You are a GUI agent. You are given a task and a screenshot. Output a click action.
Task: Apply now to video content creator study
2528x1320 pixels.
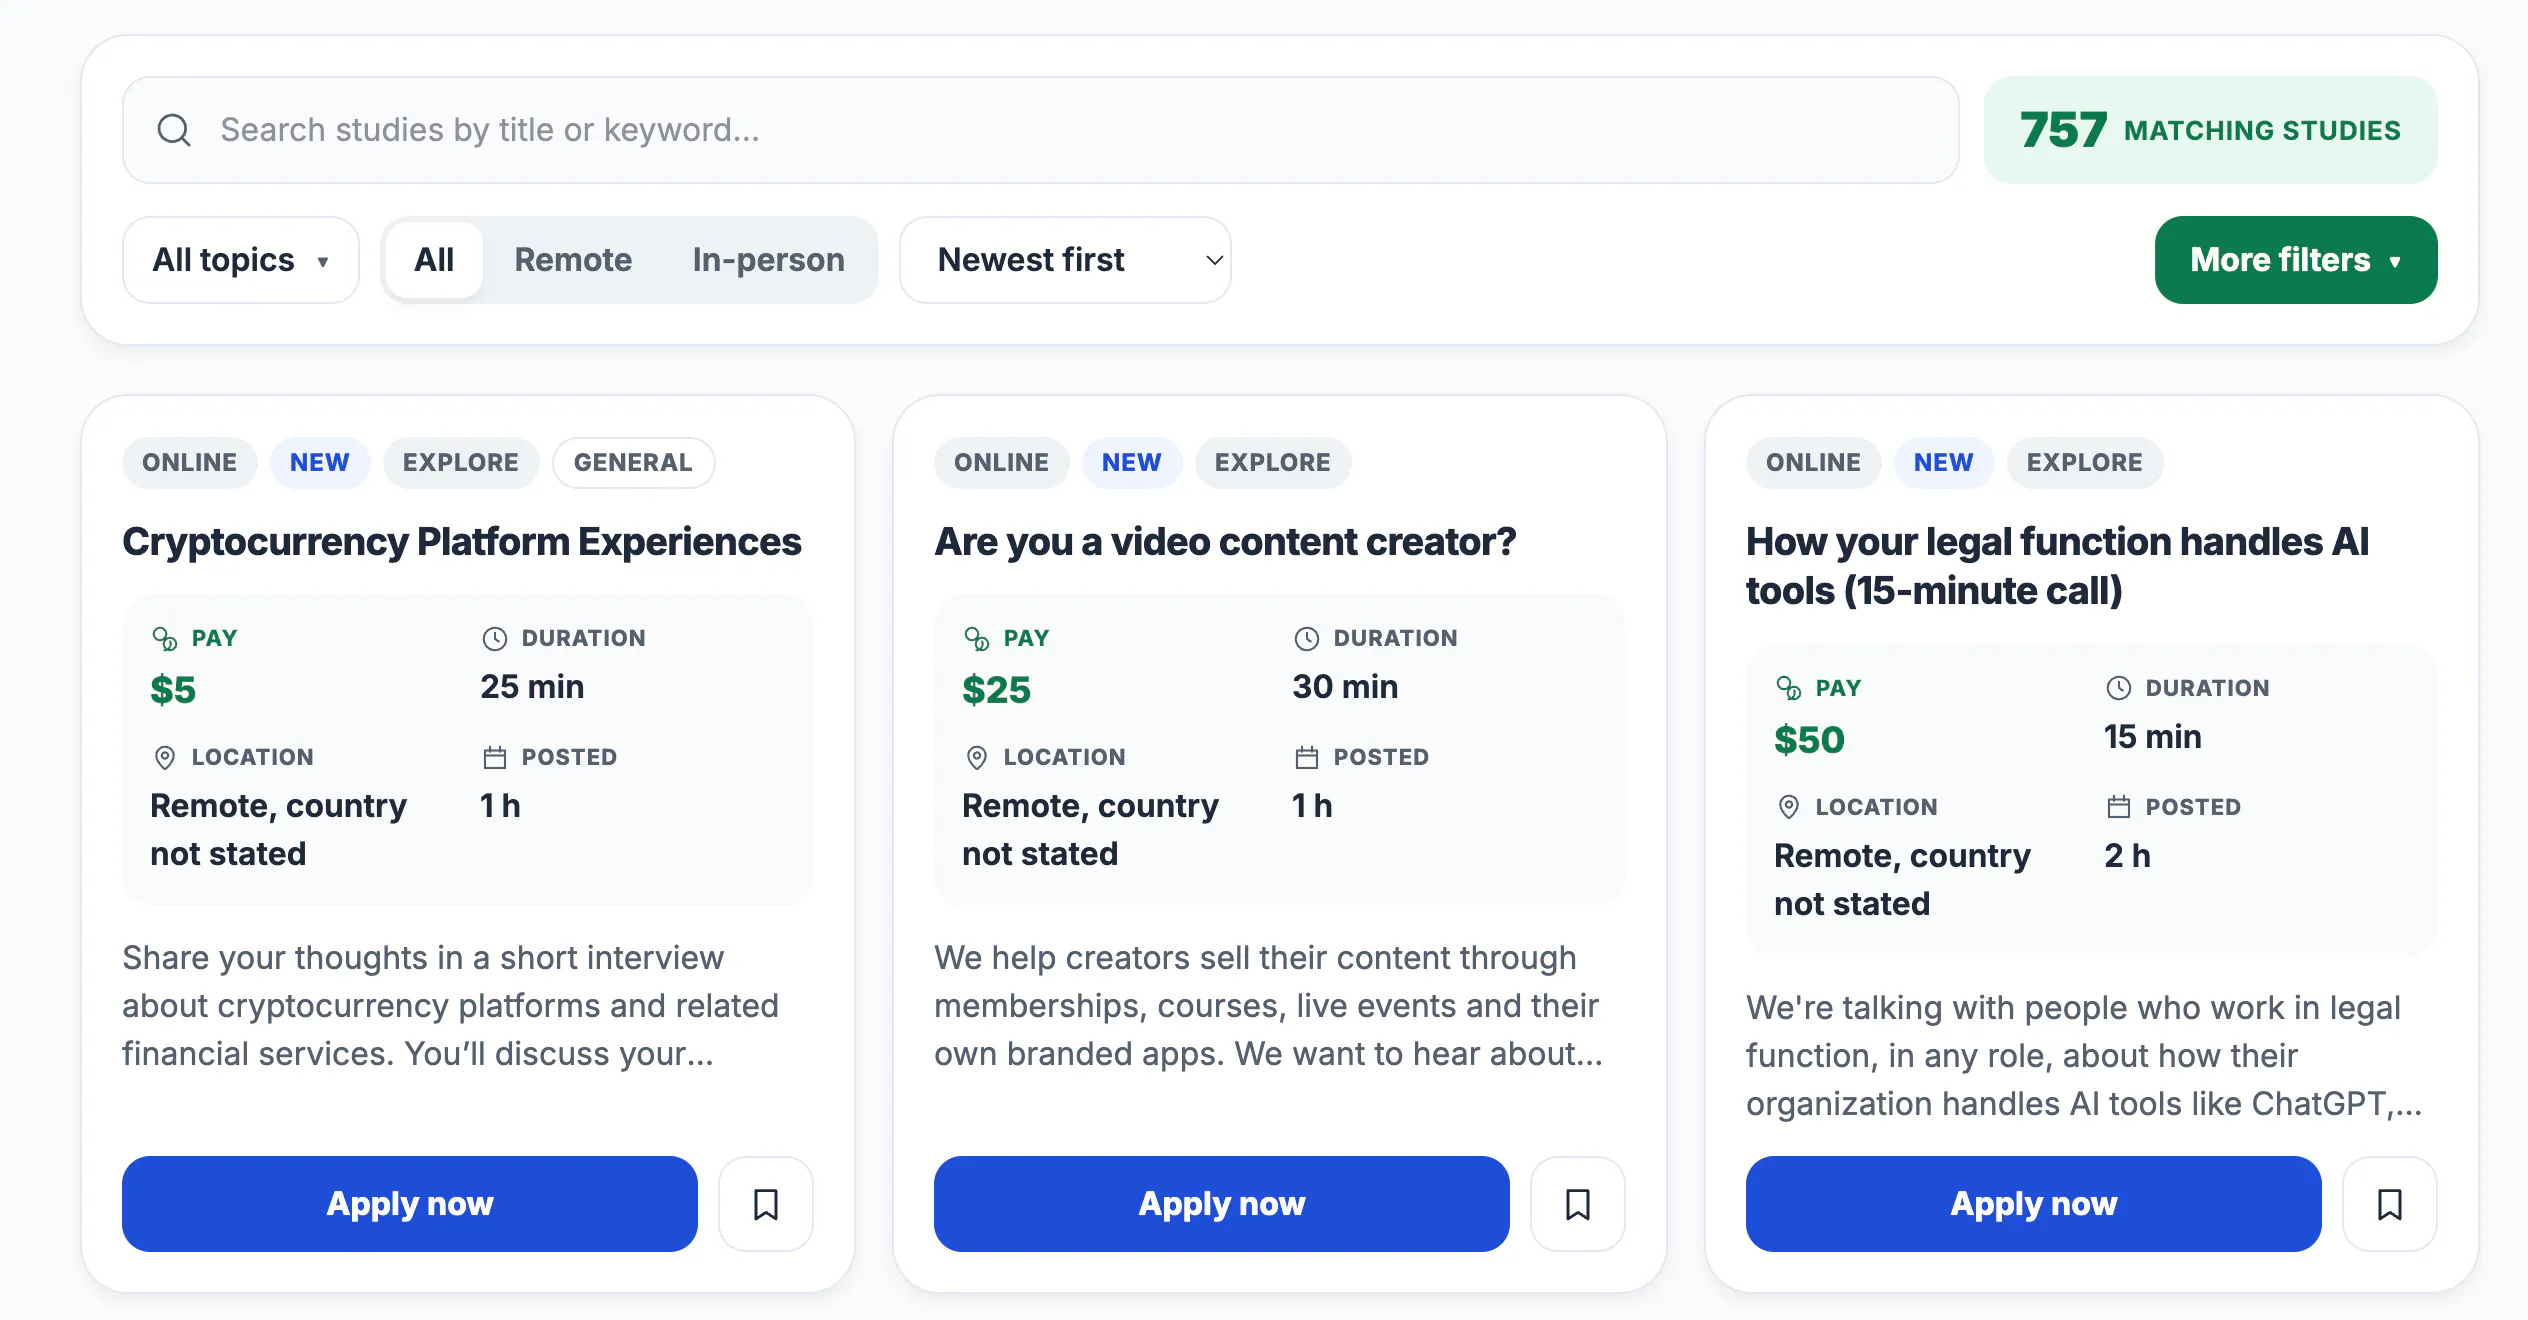click(x=1222, y=1204)
